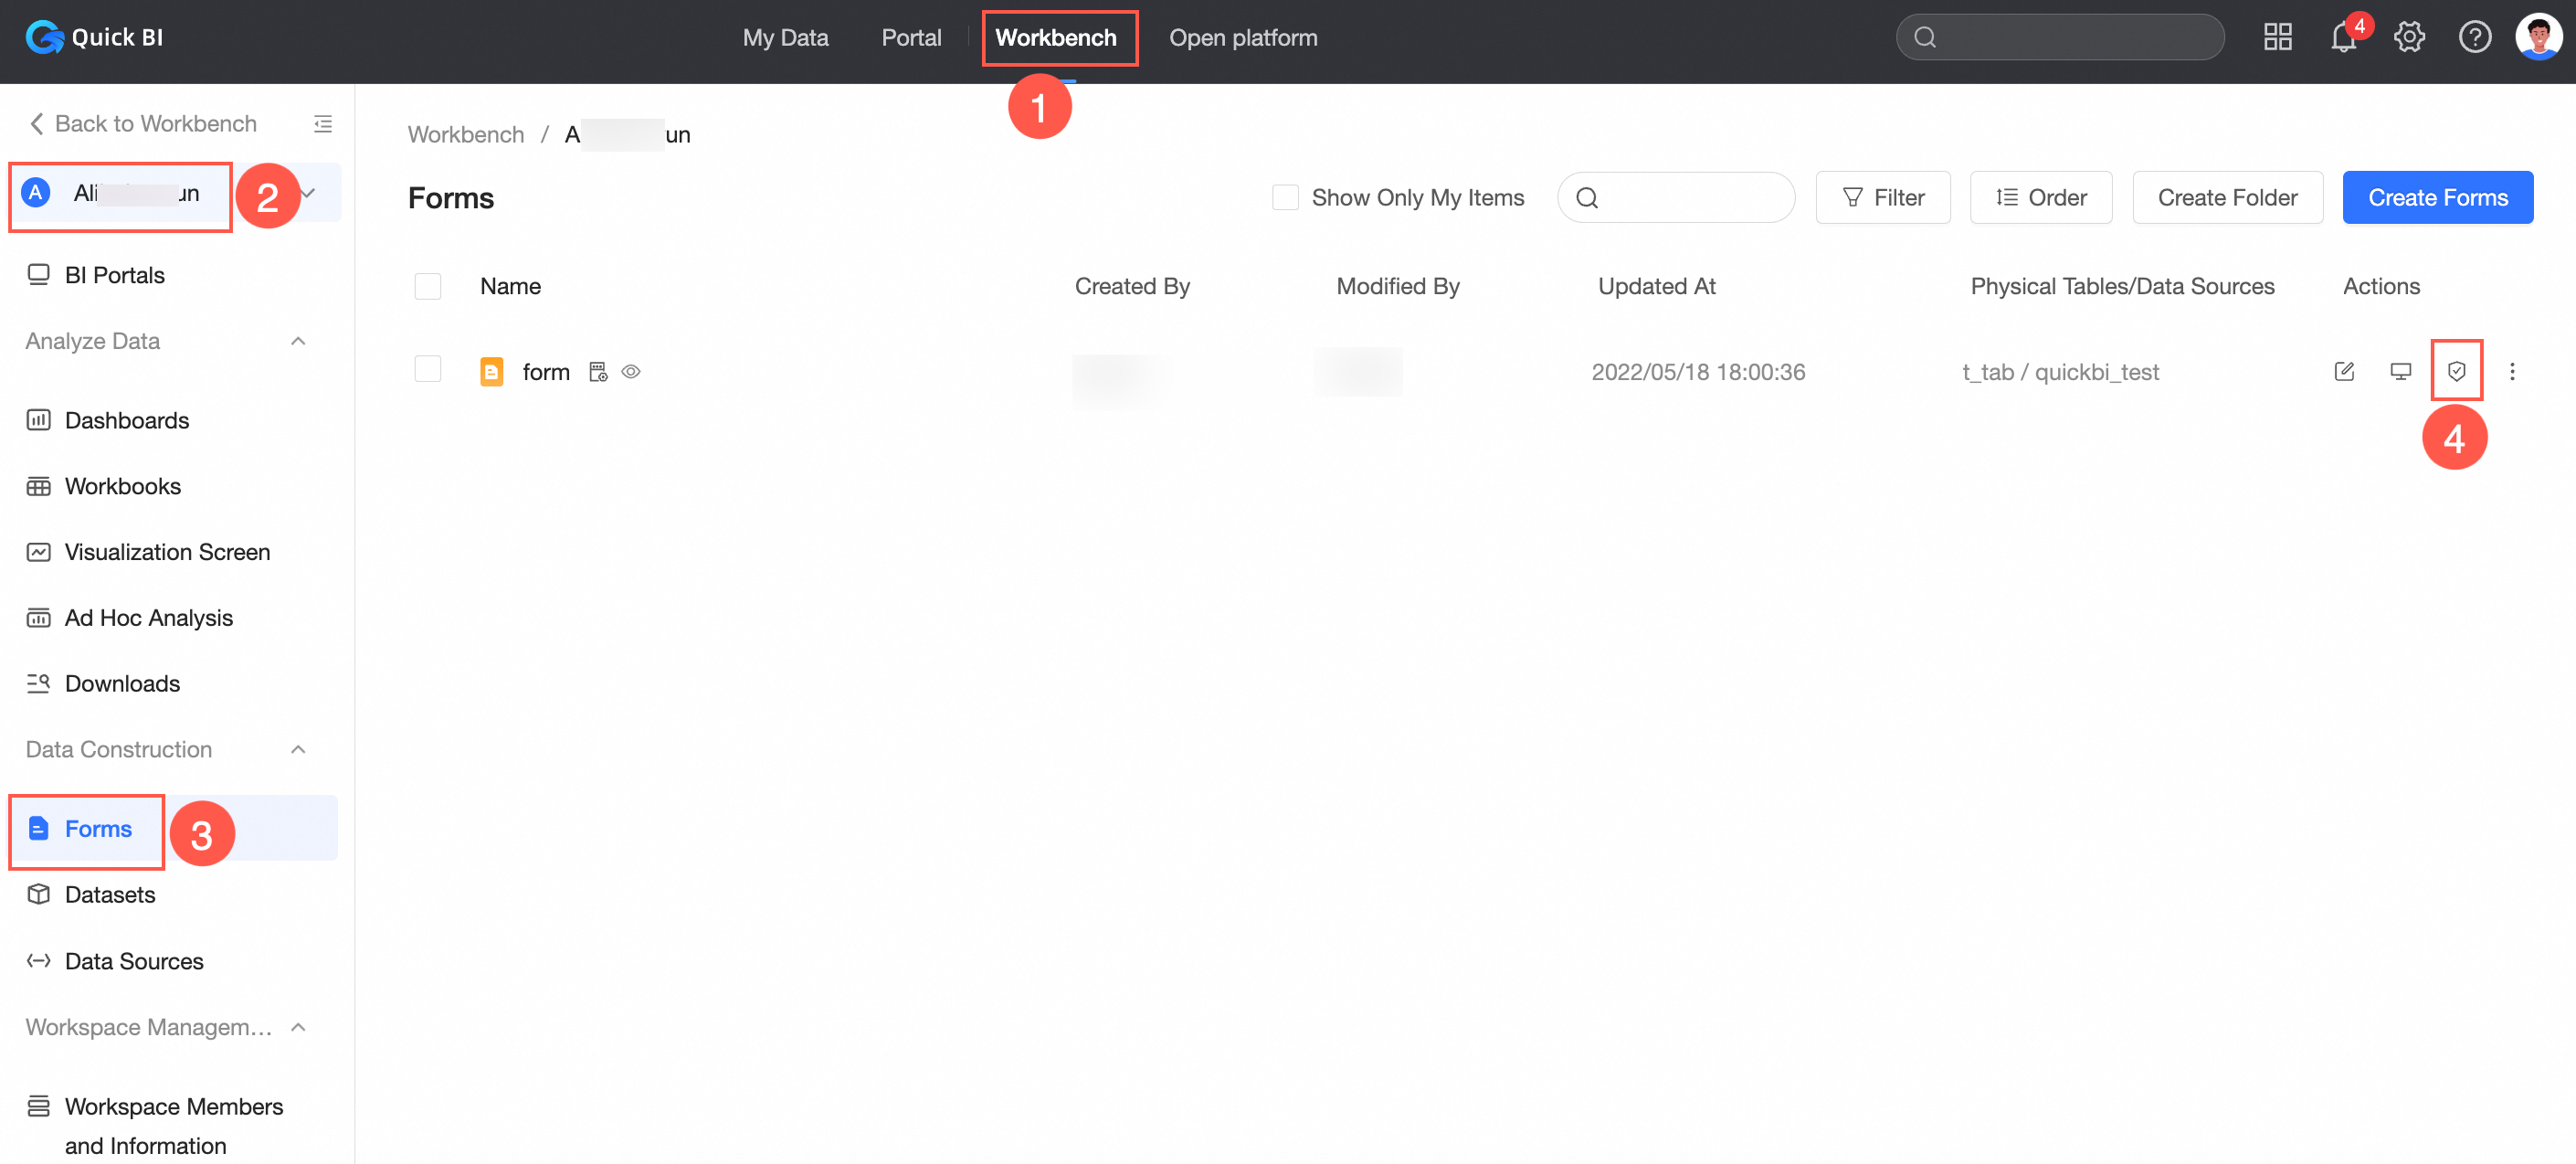Select the form row checkbox
Viewport: 2576px width, 1164px height.
[428, 370]
